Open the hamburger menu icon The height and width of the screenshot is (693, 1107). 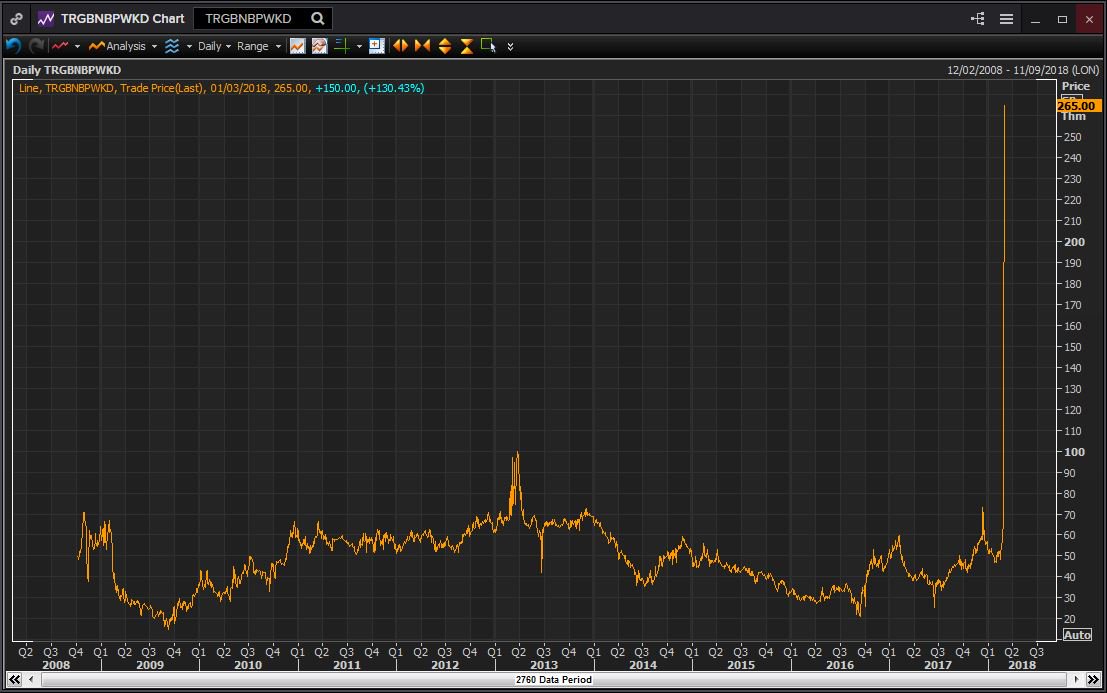[x=1006, y=19]
